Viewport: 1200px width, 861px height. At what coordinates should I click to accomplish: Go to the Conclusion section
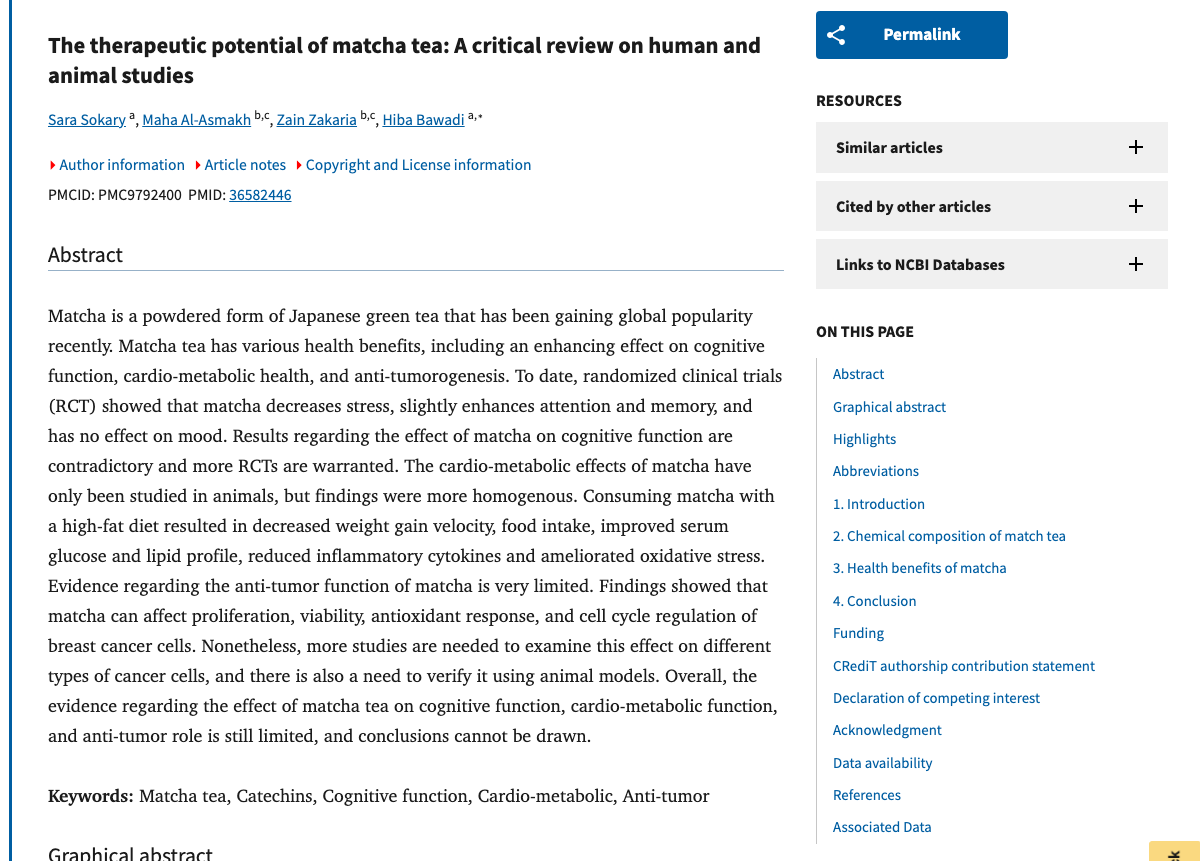pos(874,600)
